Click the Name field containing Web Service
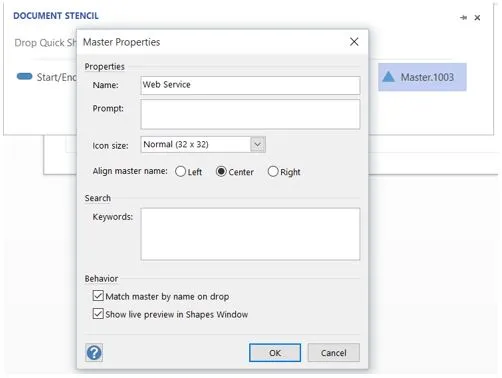 click(x=250, y=85)
